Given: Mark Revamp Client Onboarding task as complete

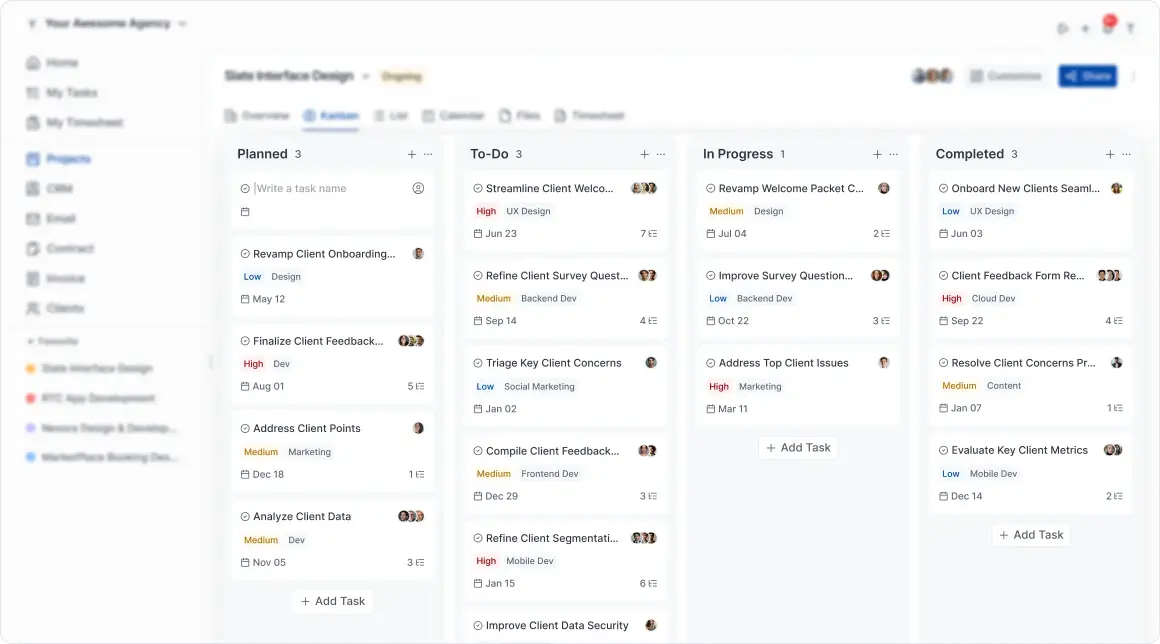Looking at the screenshot, I should [245, 254].
